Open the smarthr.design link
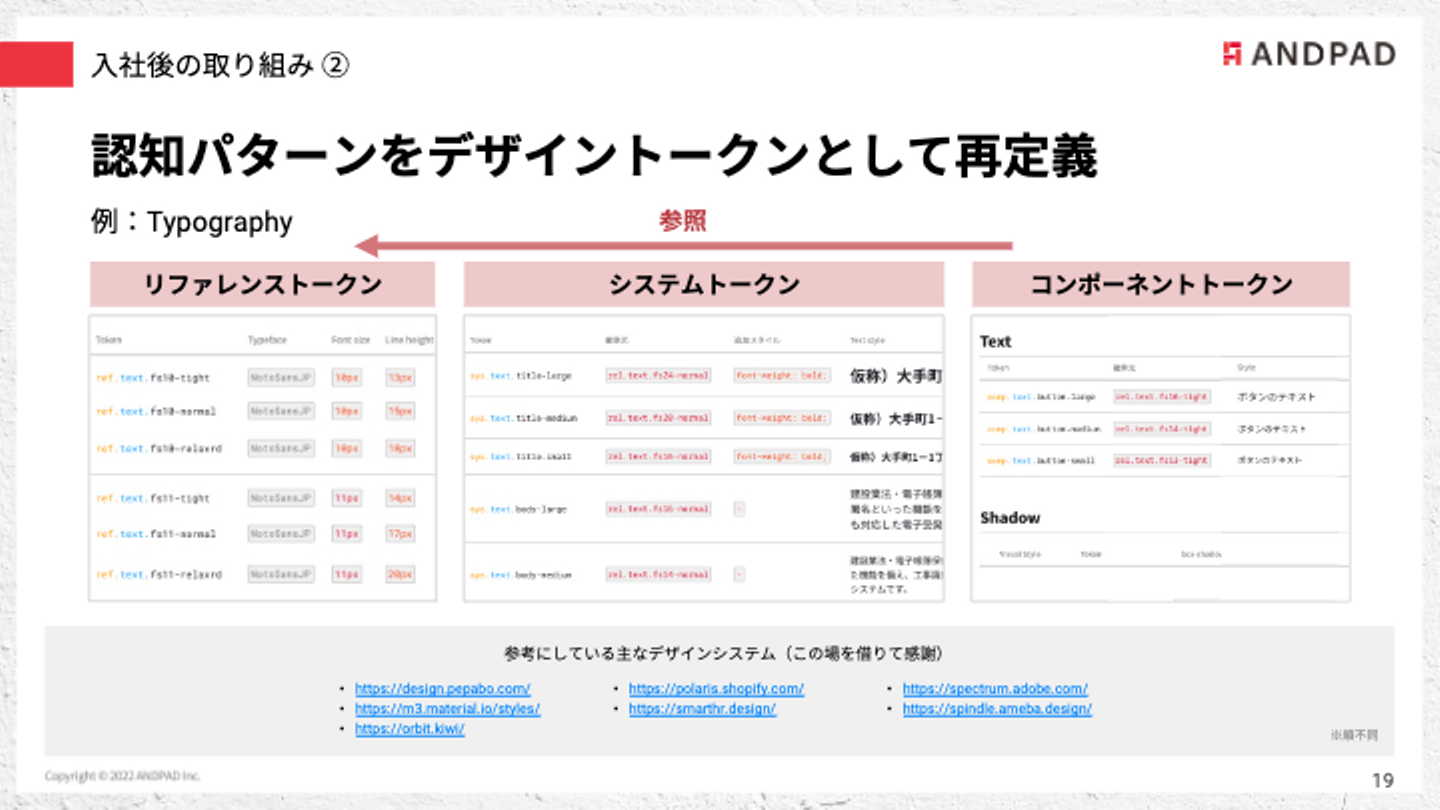 [702, 709]
